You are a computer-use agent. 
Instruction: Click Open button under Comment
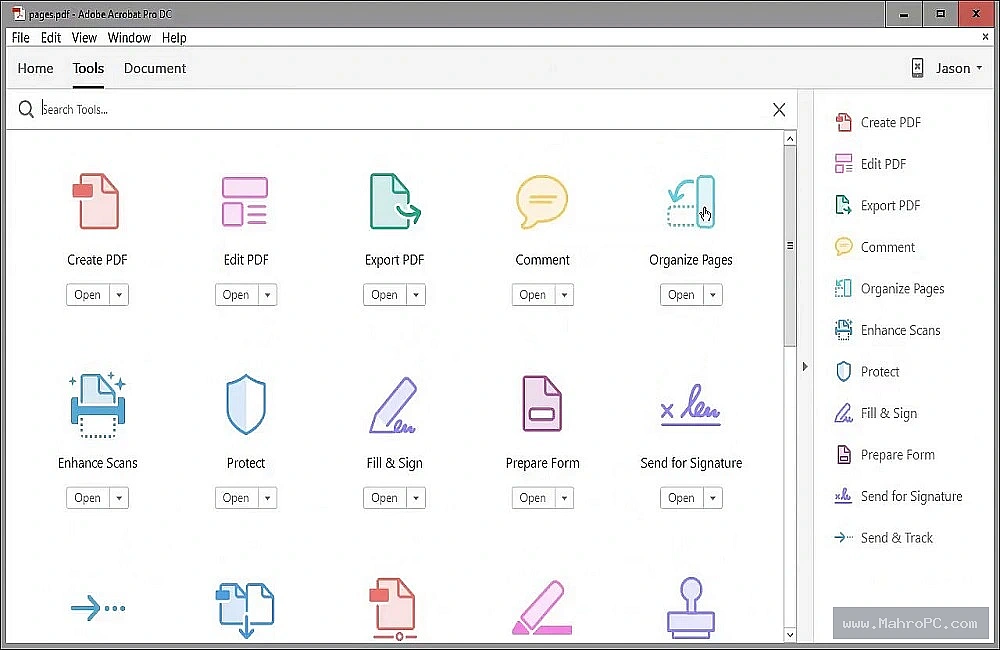click(x=533, y=295)
